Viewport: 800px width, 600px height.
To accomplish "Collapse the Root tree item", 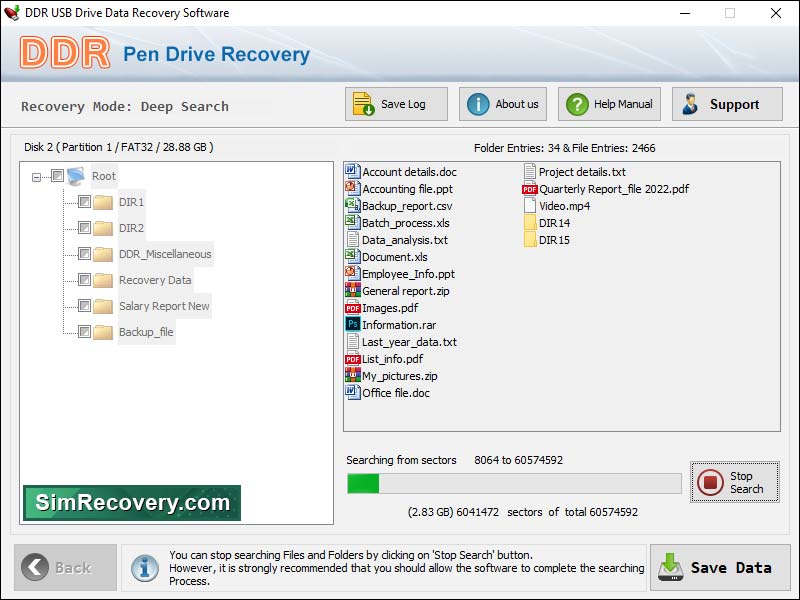I will 38,175.
